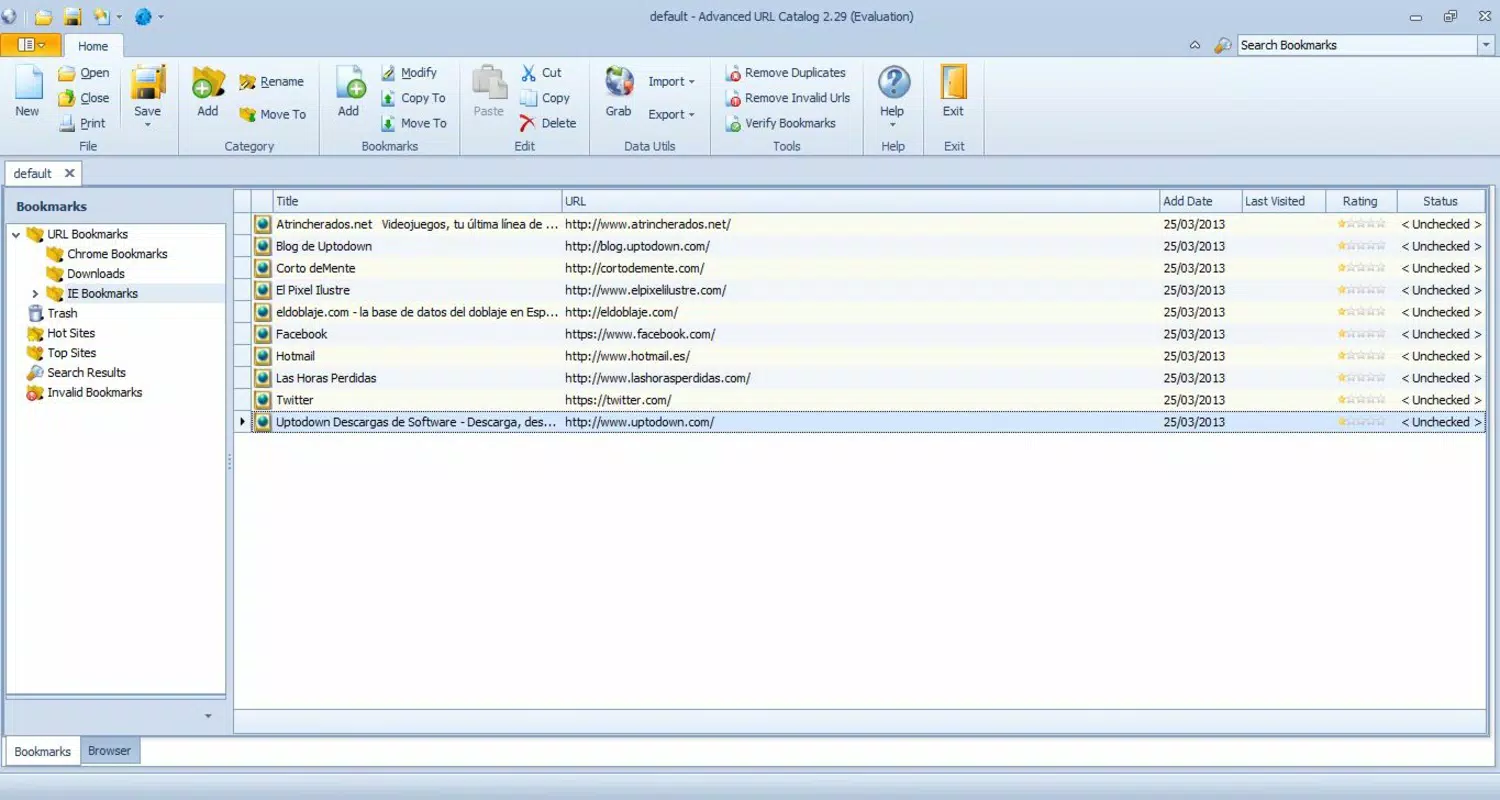
Task: Add a new bookmark
Action: (x=348, y=92)
